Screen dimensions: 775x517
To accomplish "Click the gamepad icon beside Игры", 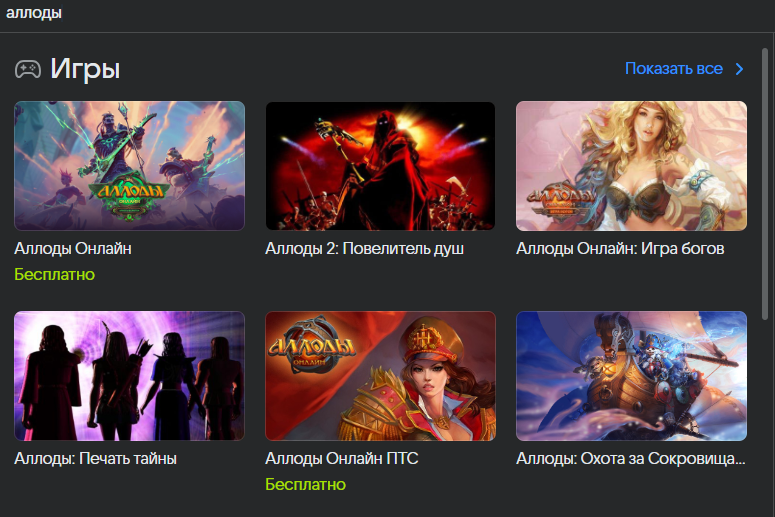I will tap(28, 69).
